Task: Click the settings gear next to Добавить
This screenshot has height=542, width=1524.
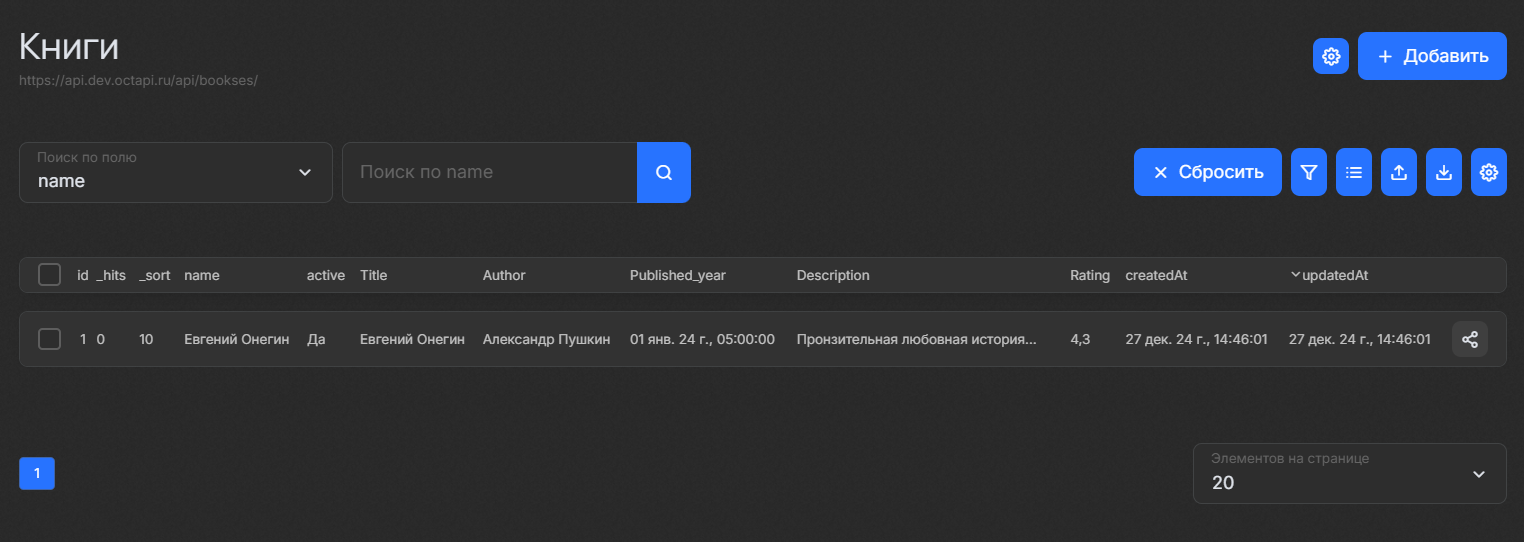Action: pos(1330,56)
